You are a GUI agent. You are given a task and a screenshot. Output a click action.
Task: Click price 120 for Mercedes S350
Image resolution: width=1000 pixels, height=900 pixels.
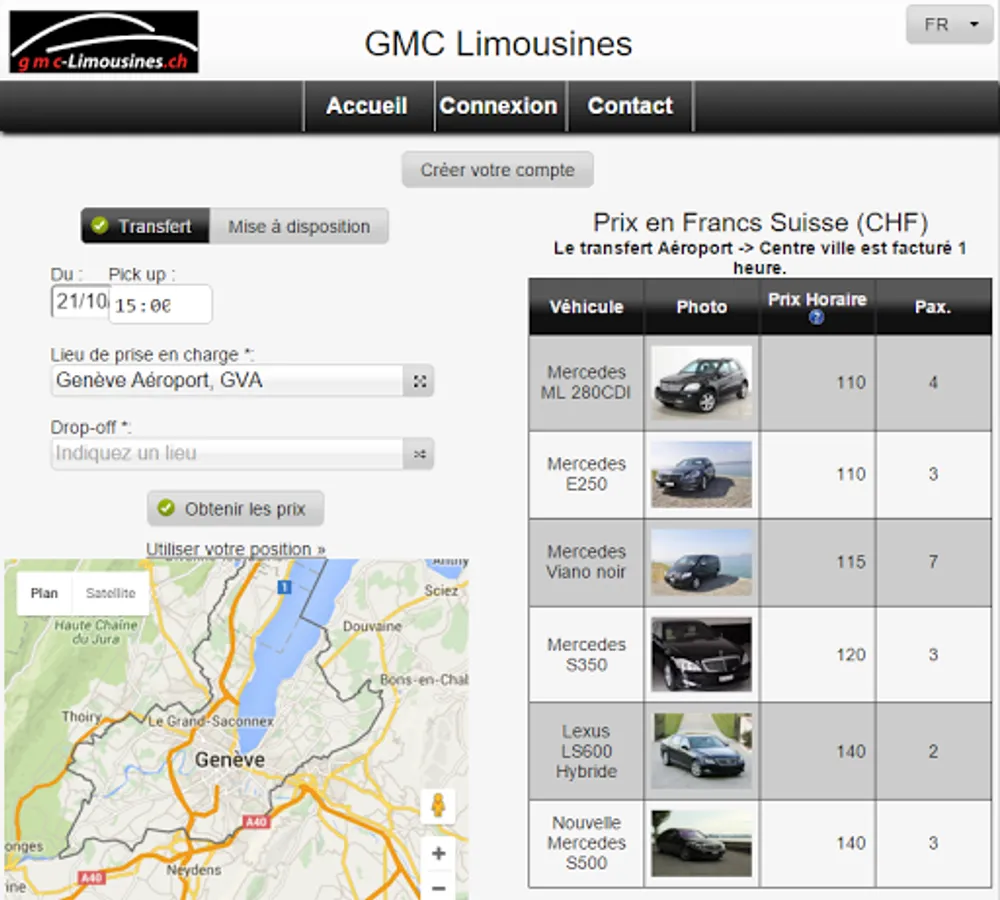pyautogui.click(x=851, y=654)
